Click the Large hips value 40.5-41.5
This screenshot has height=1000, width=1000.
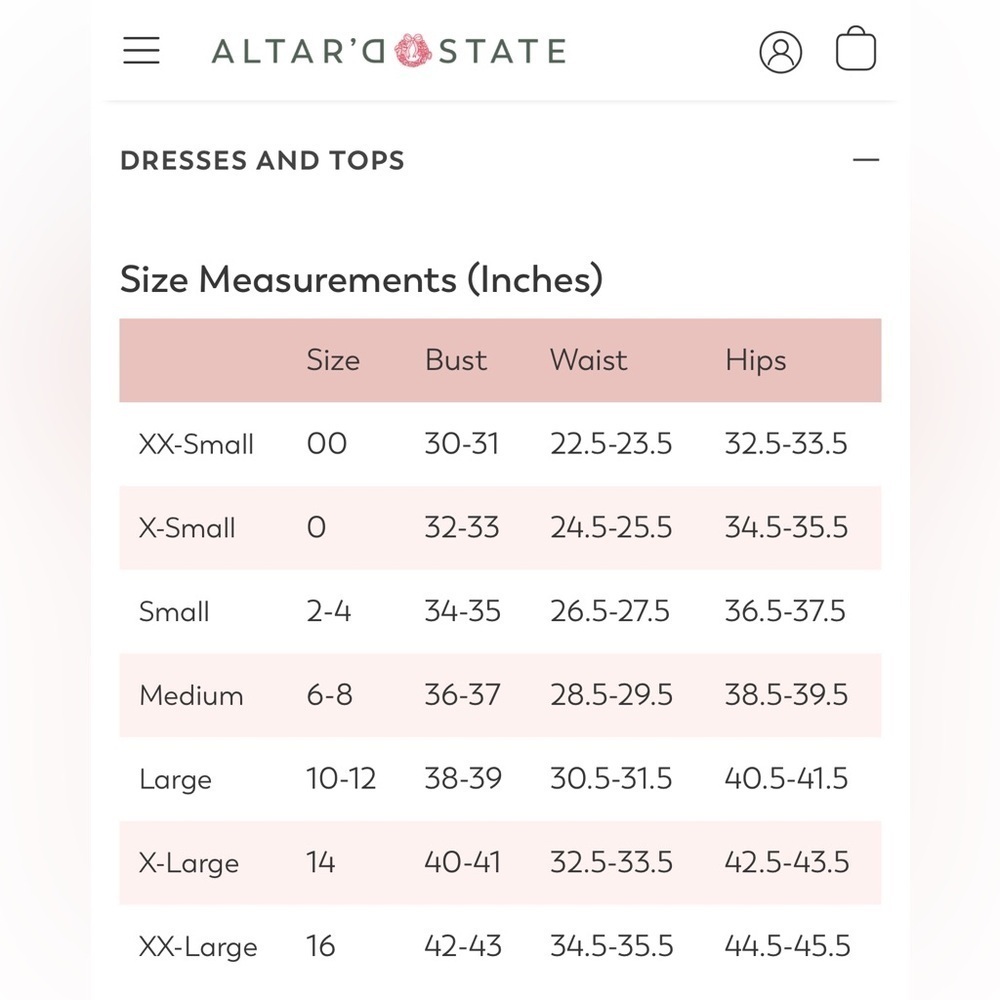click(786, 779)
